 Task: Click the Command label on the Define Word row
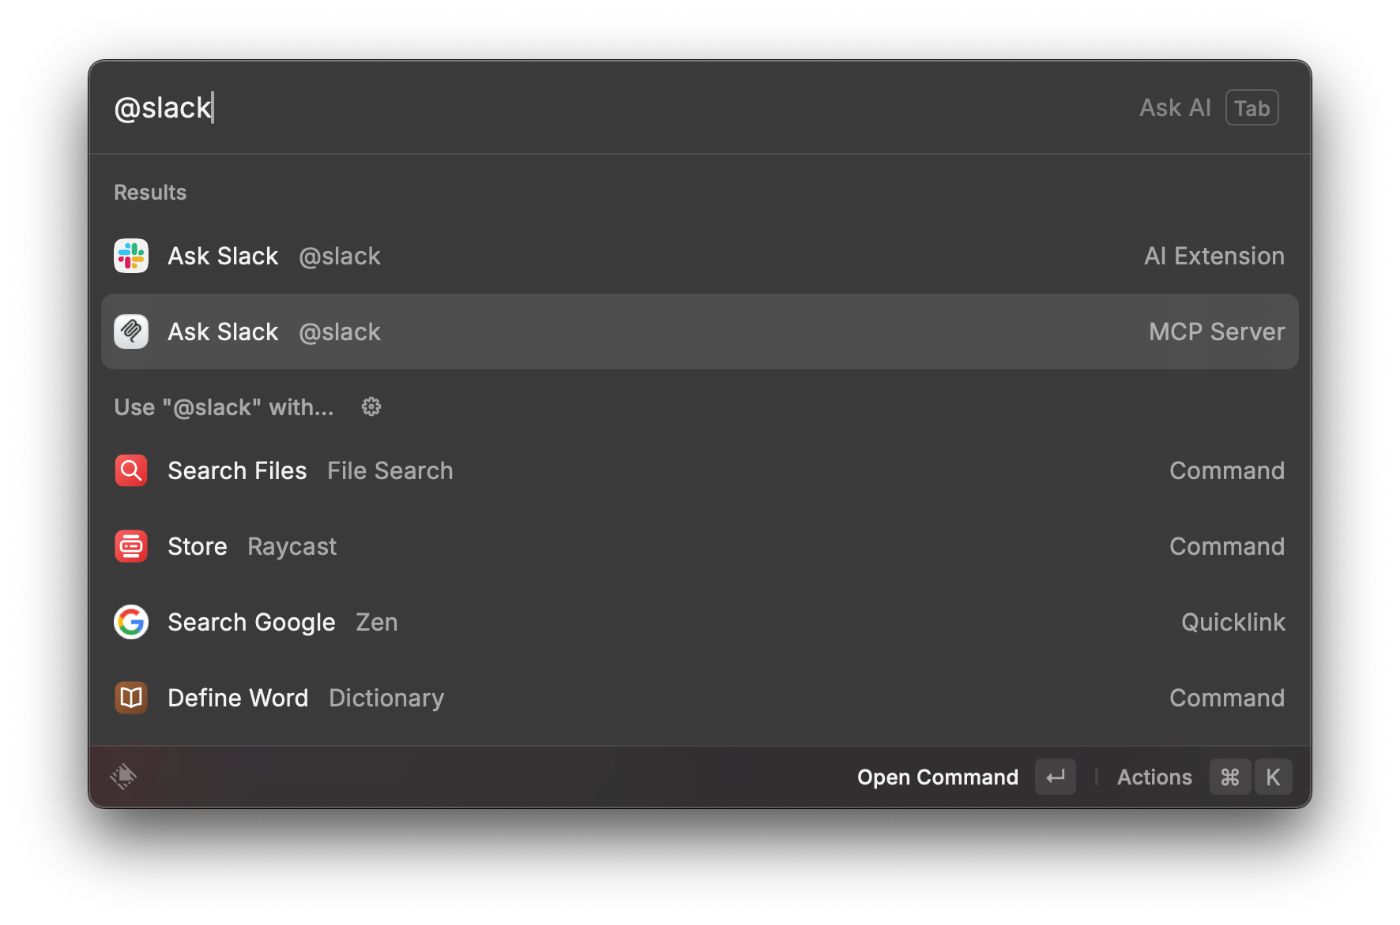(1227, 698)
